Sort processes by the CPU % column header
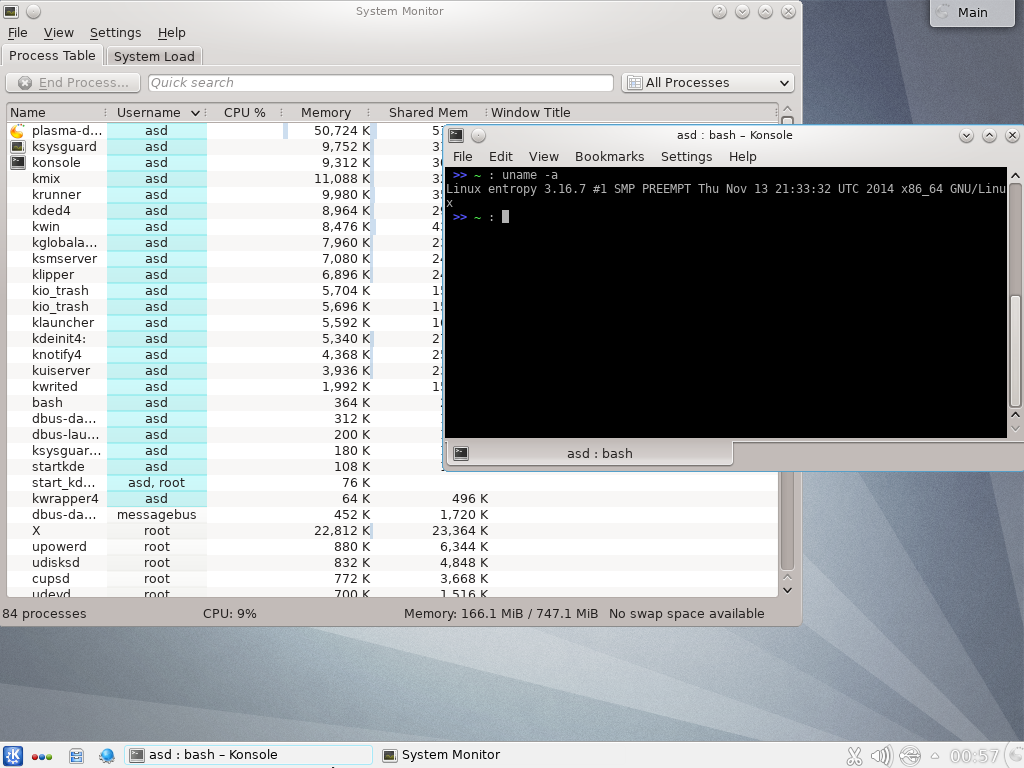The image size is (1024, 768). [244, 113]
